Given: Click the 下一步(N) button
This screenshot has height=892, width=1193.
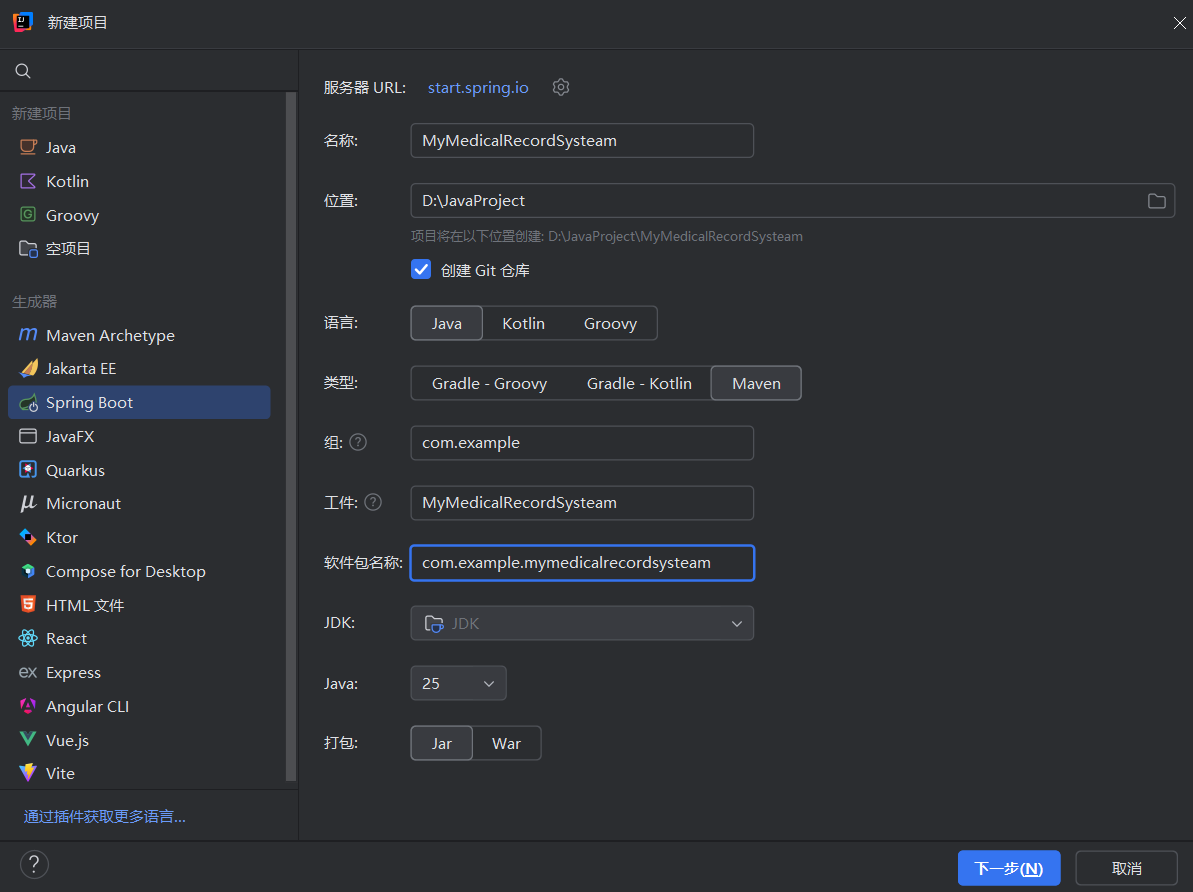Looking at the screenshot, I should (1008, 868).
